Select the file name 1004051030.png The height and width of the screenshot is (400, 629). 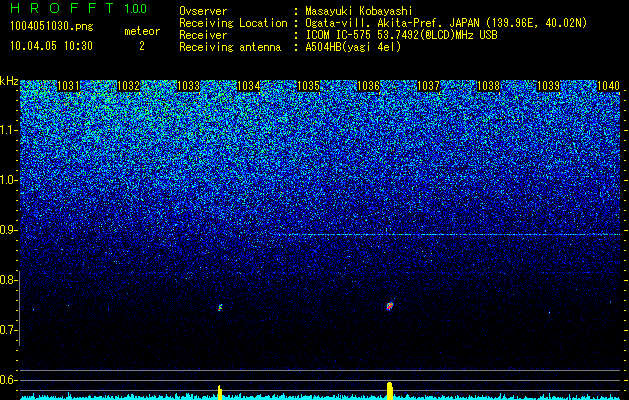point(52,26)
